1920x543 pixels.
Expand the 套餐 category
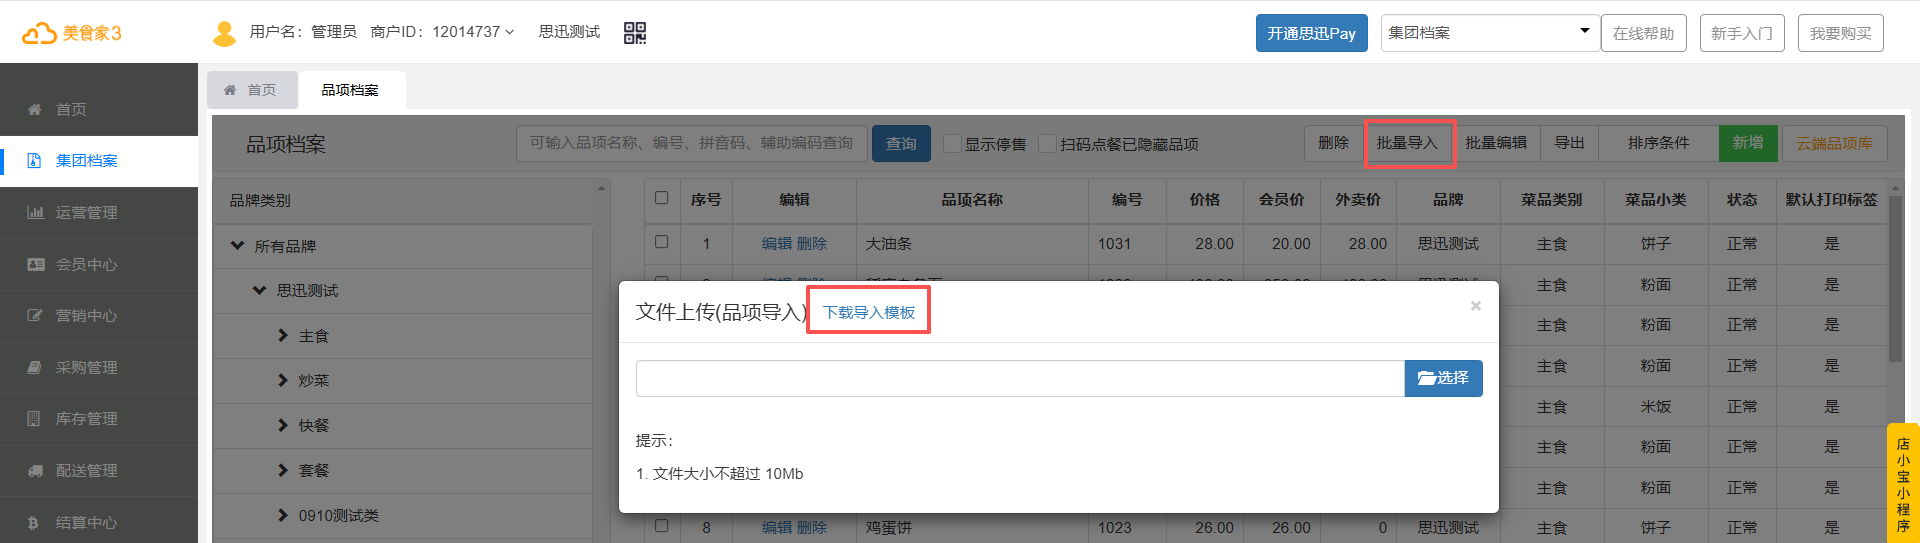283,470
